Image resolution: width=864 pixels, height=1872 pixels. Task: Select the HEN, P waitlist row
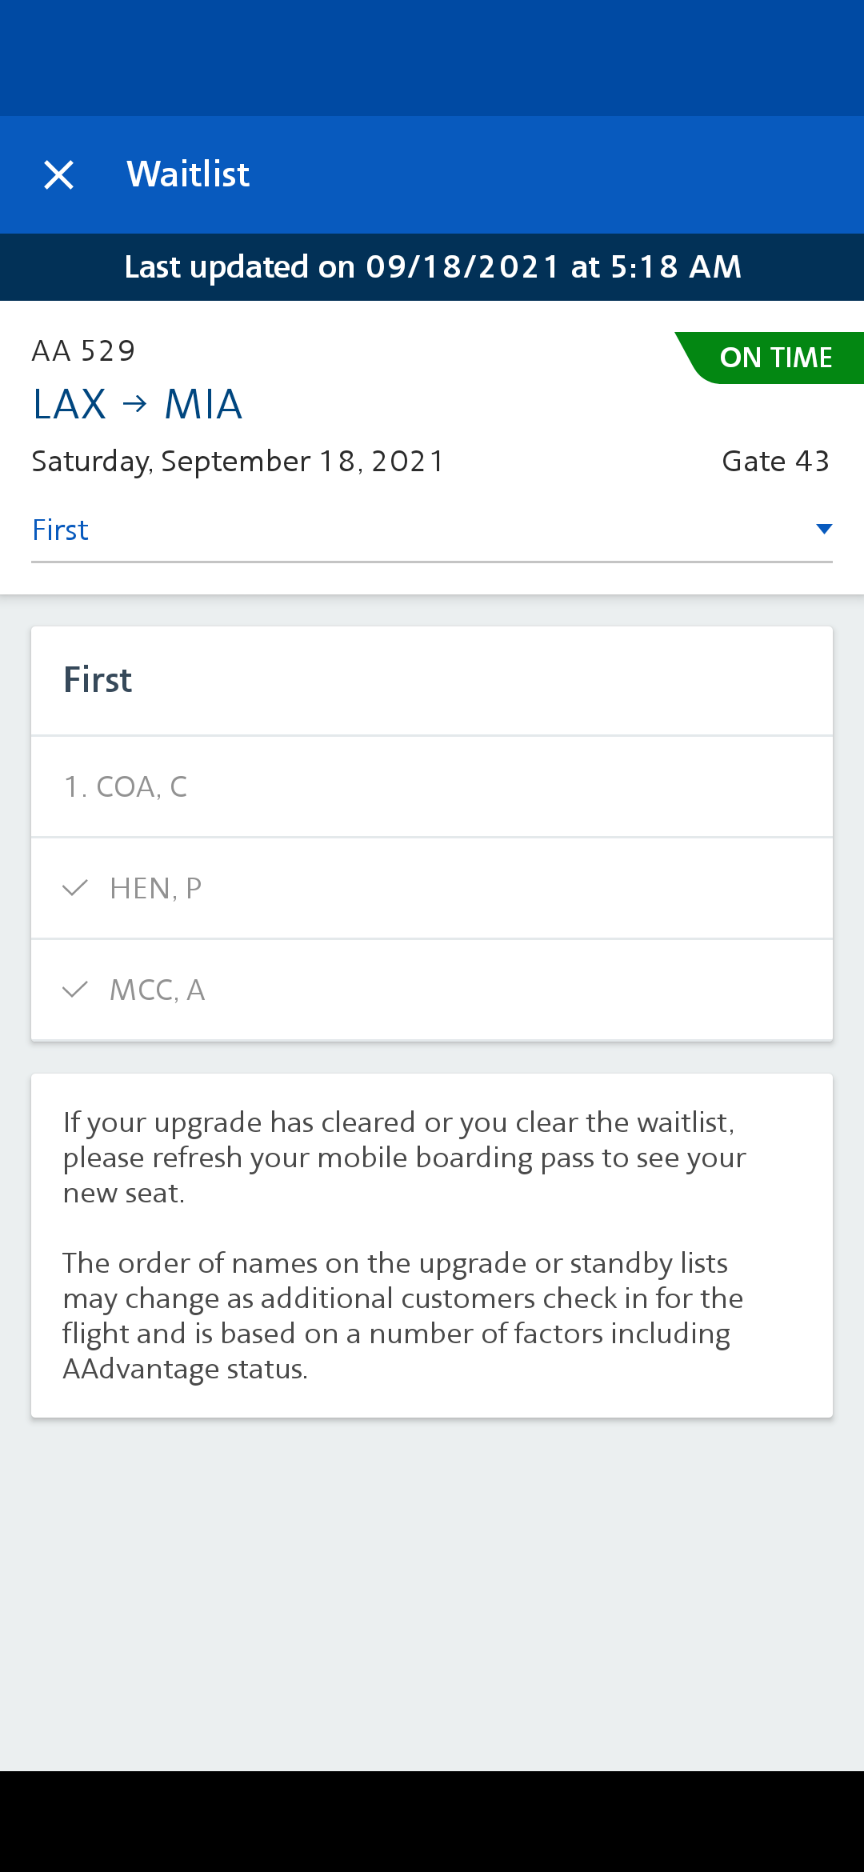coord(432,888)
